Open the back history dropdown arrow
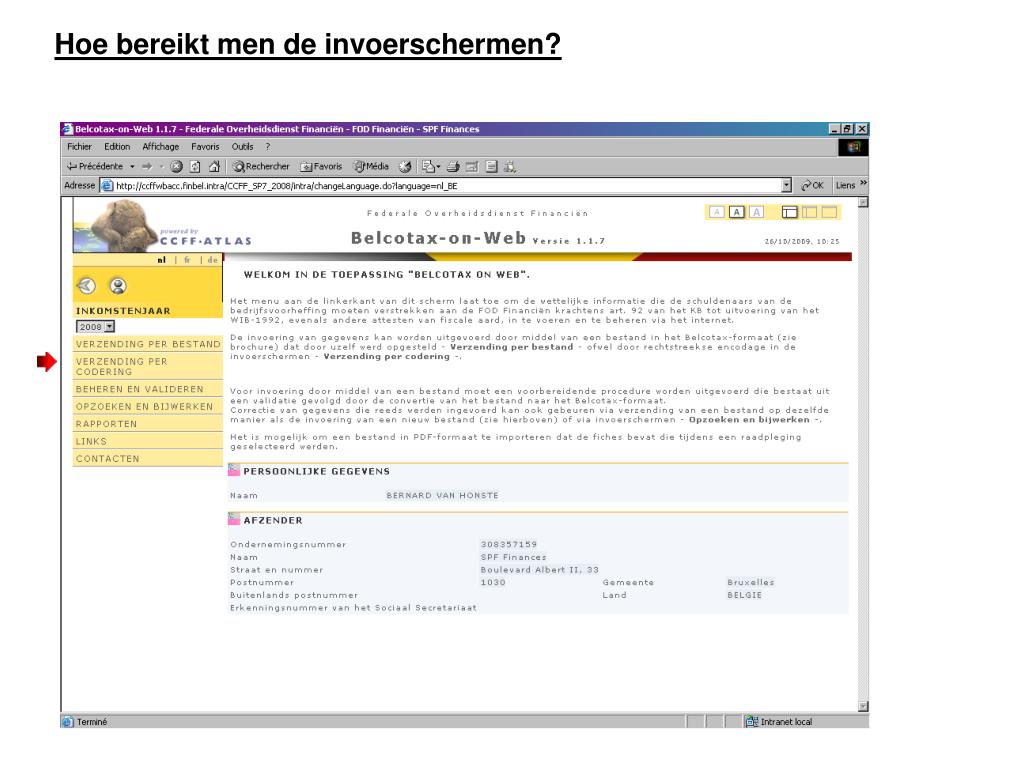The image size is (1024, 768). coord(132,167)
